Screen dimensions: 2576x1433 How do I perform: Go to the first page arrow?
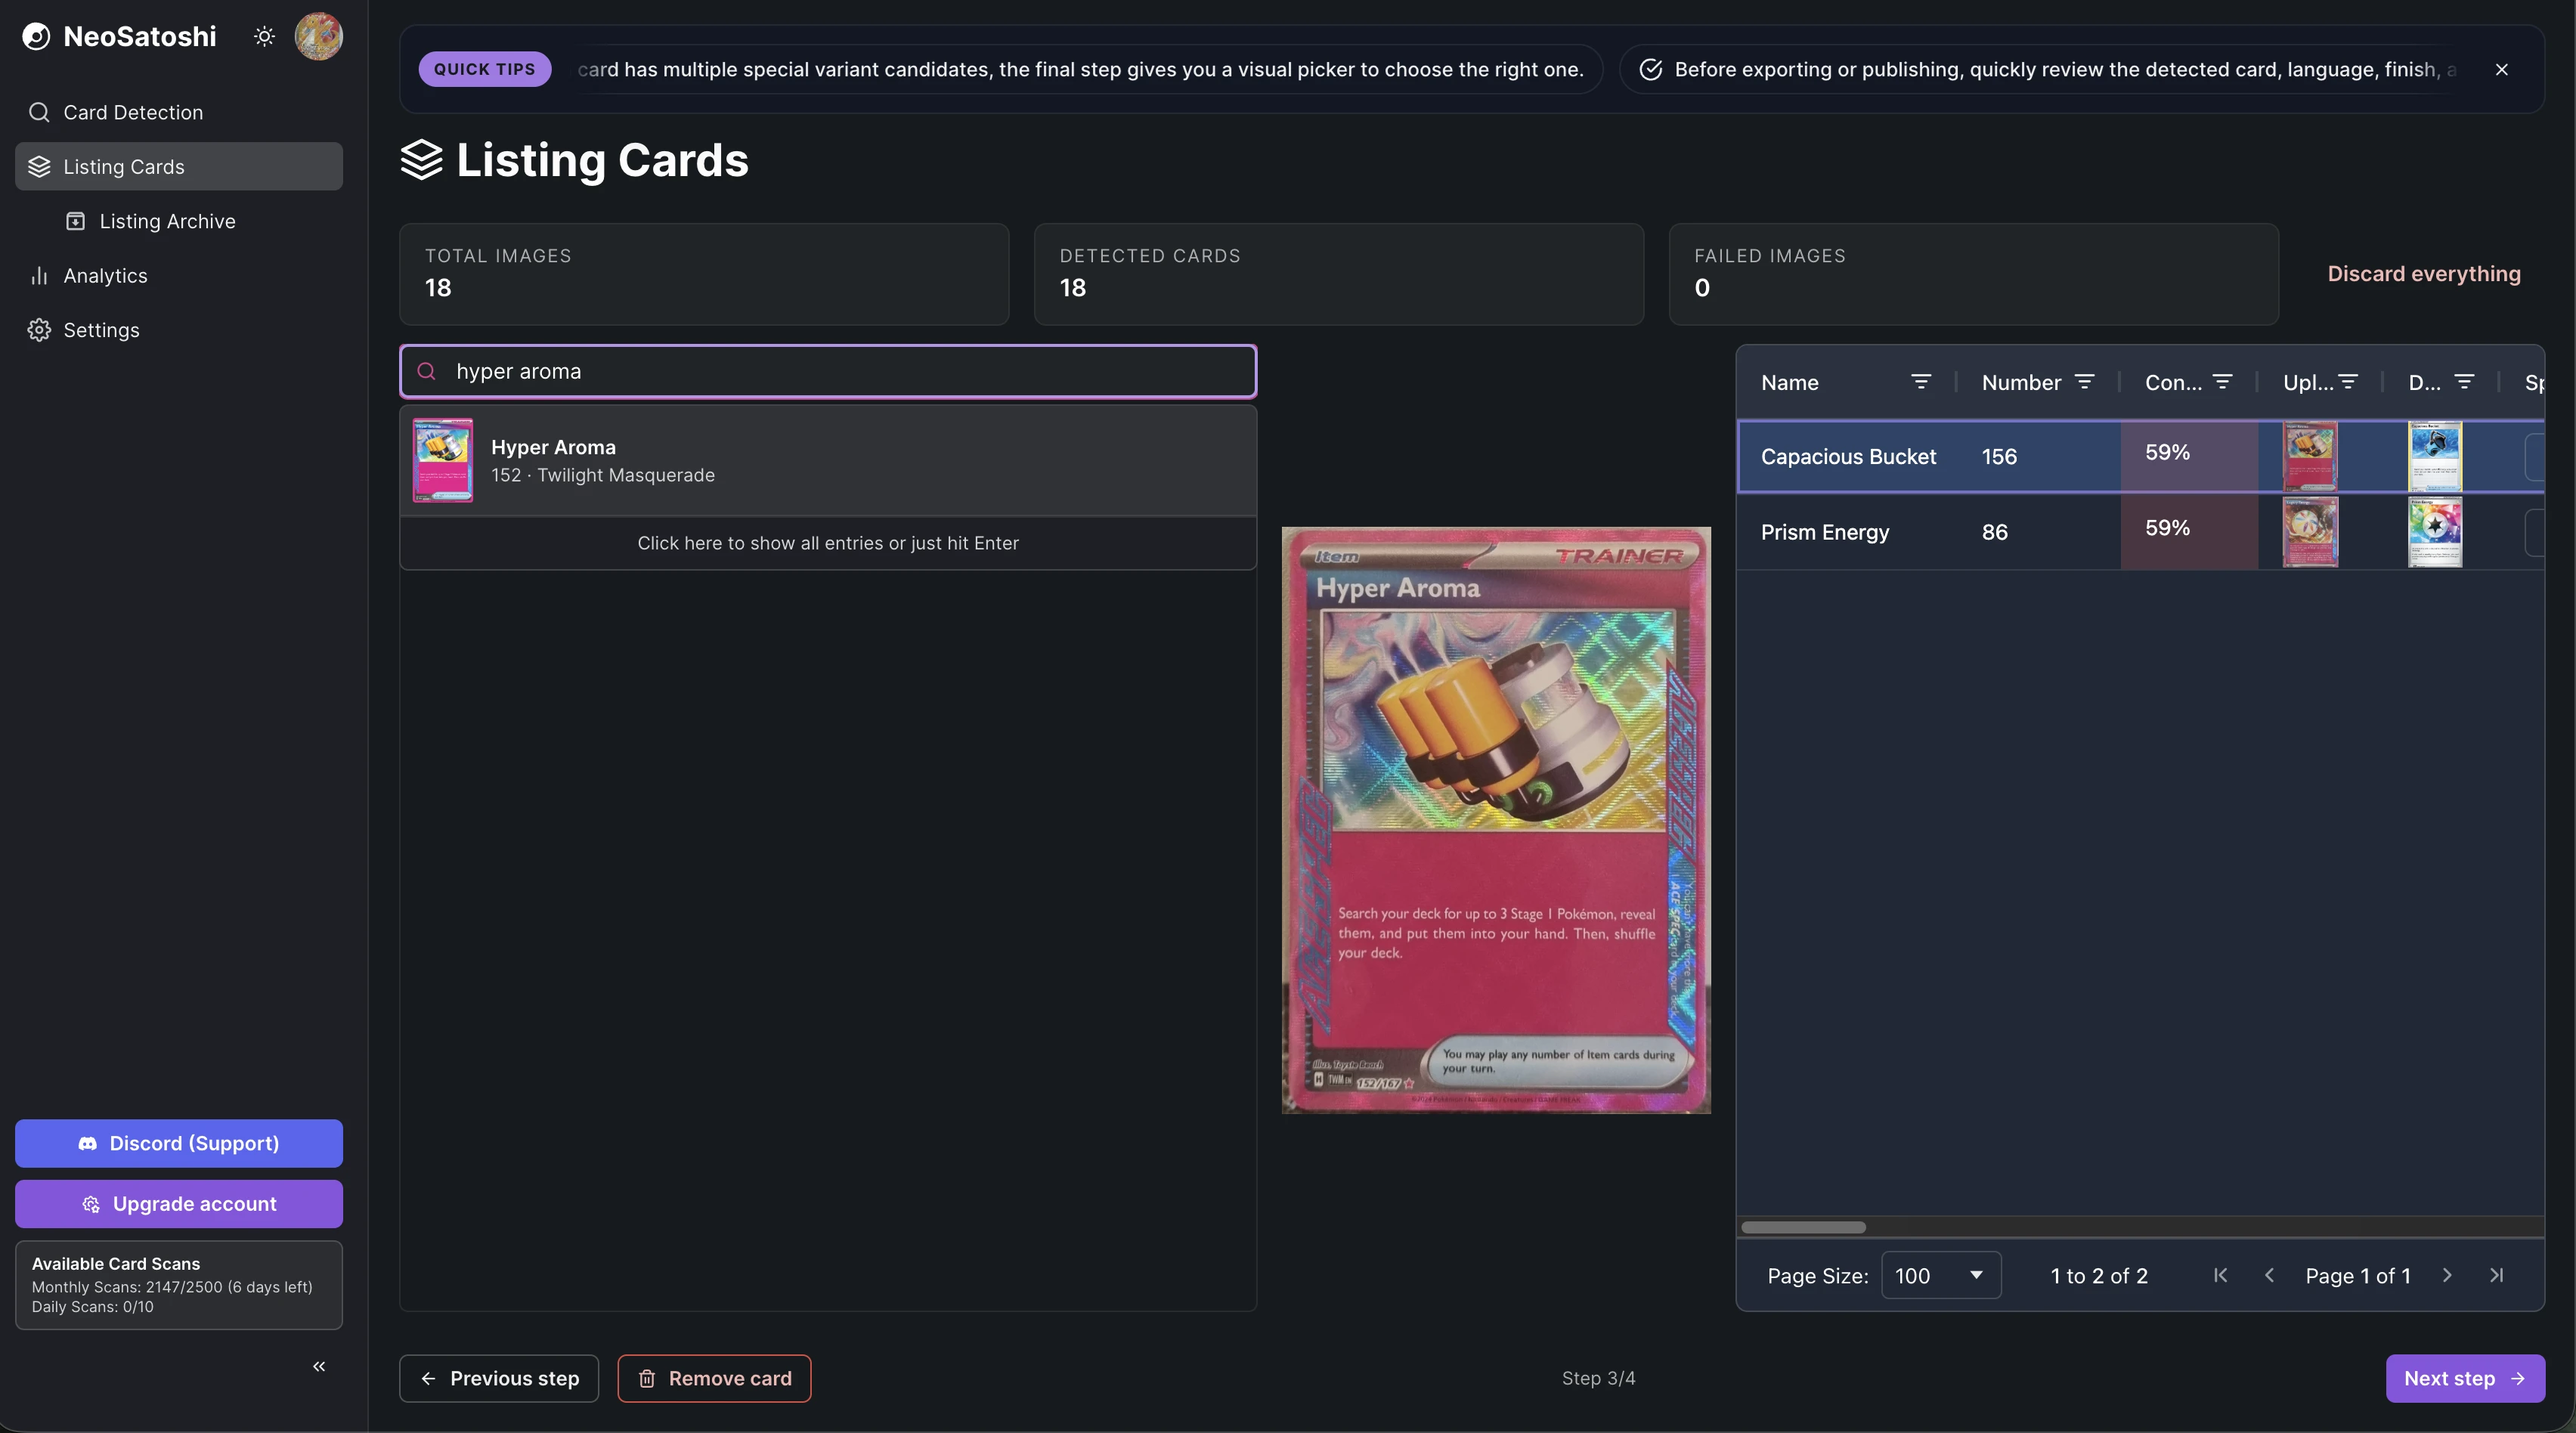pos(2221,1275)
